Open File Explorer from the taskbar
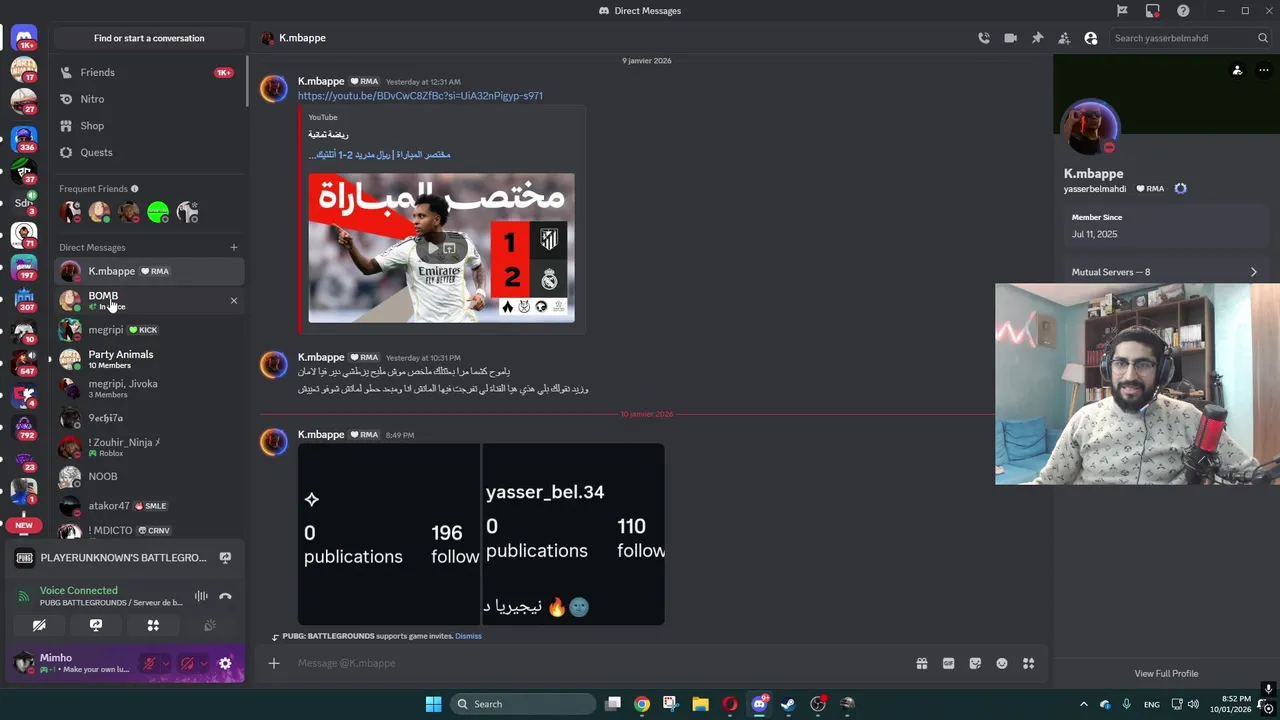 (700, 704)
